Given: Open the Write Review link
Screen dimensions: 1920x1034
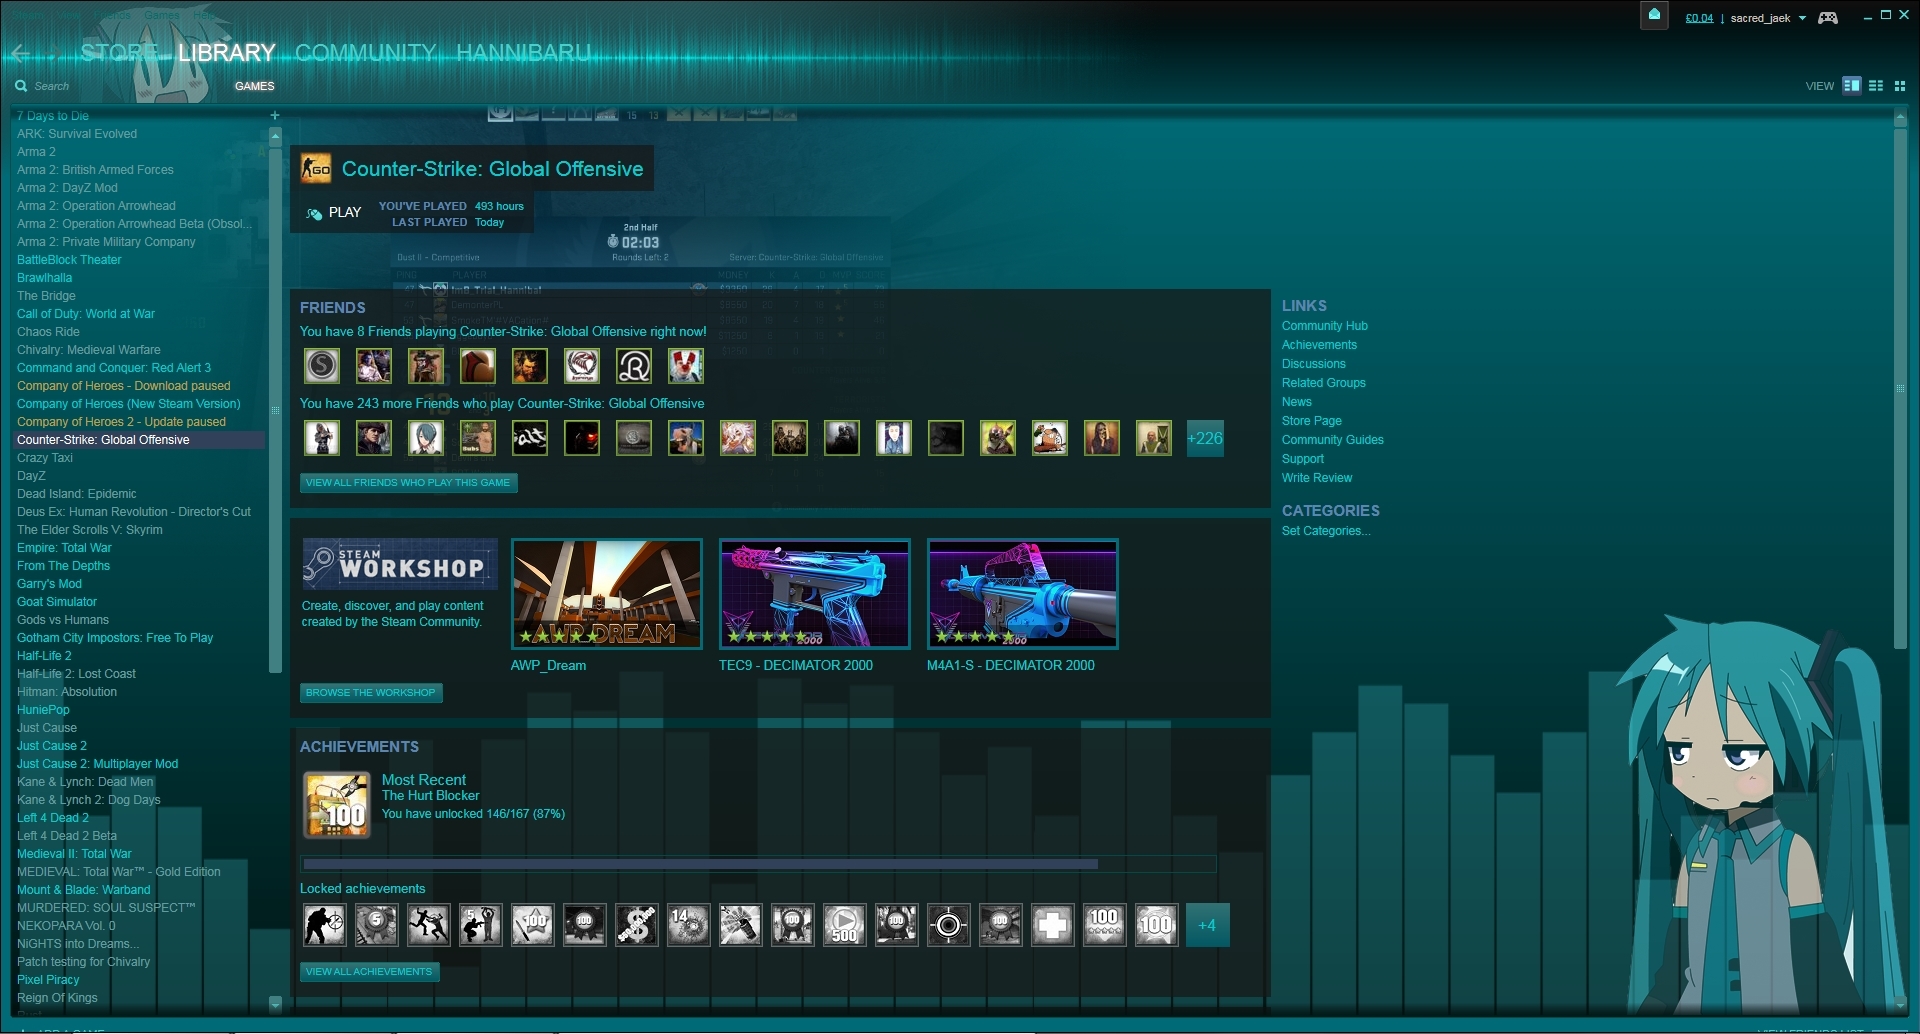Looking at the screenshot, I should click(1317, 478).
